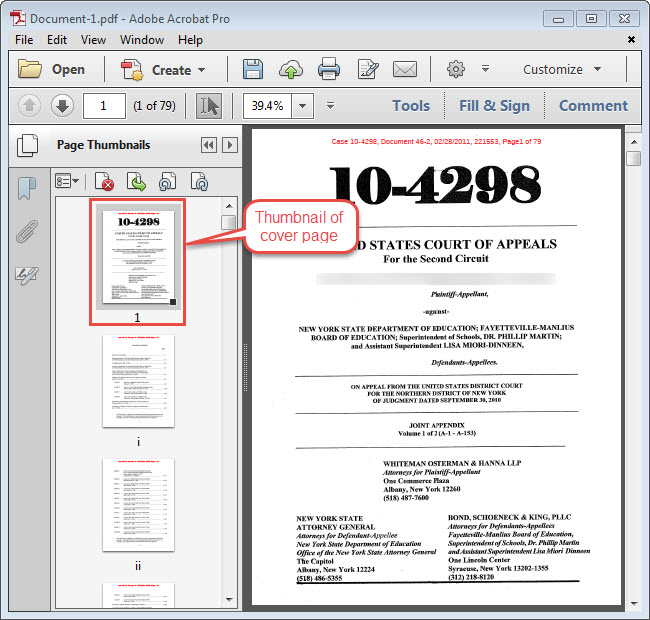Click the envelope email icon

pos(404,70)
